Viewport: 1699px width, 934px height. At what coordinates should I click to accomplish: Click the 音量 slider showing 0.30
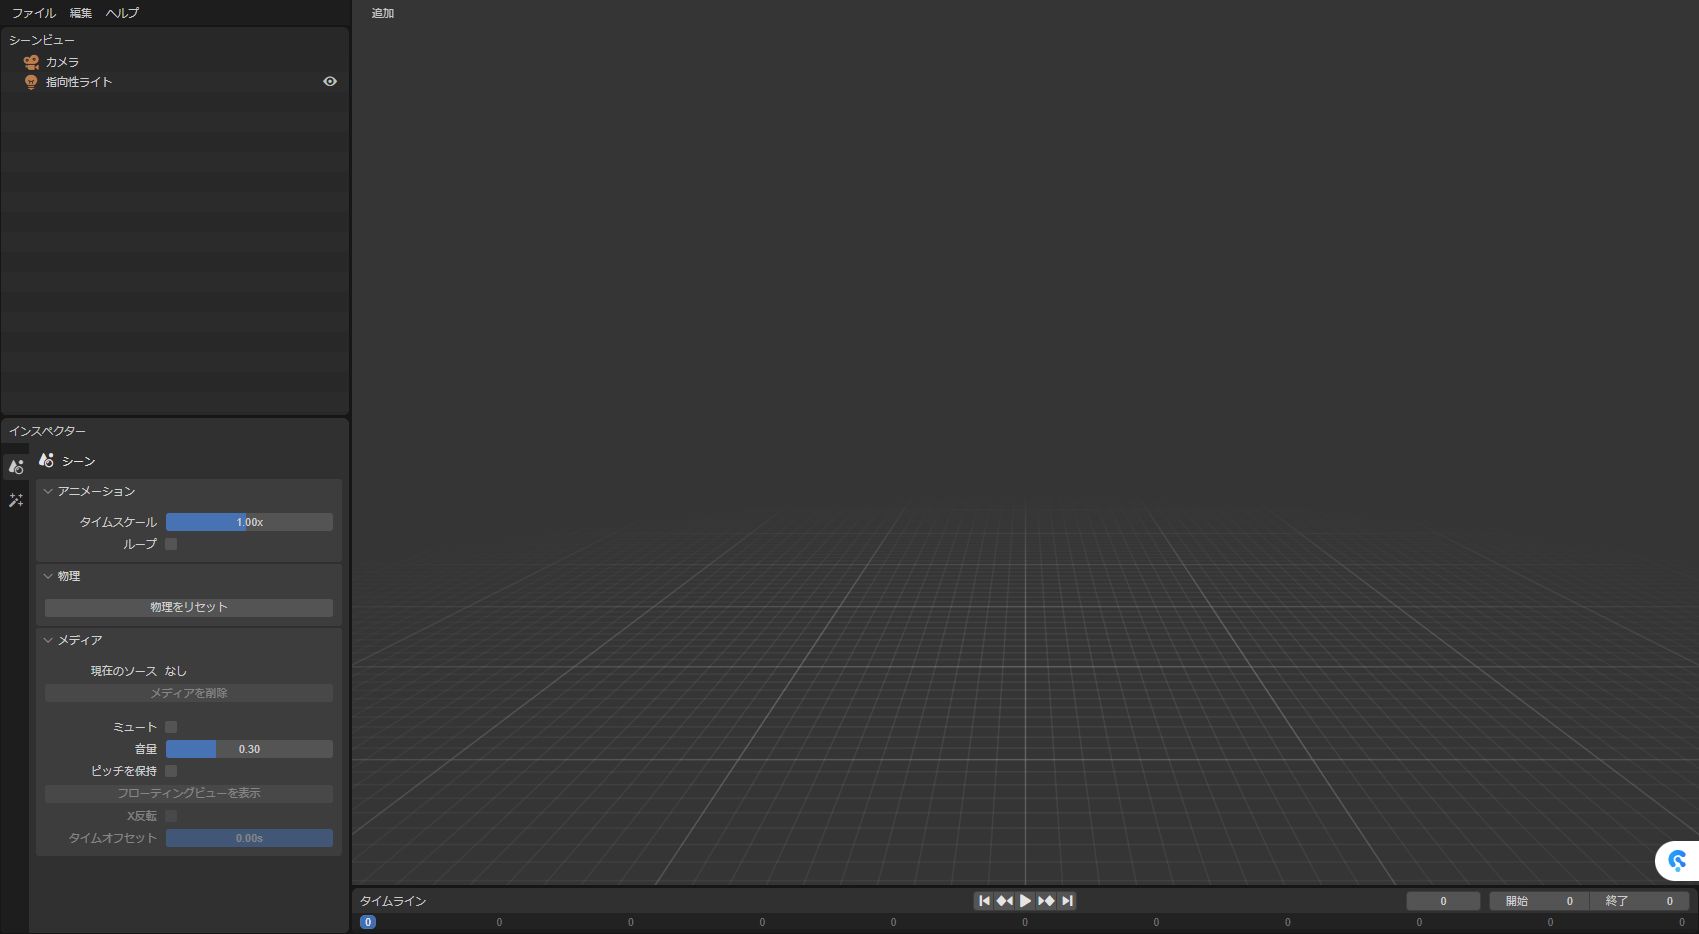point(249,749)
